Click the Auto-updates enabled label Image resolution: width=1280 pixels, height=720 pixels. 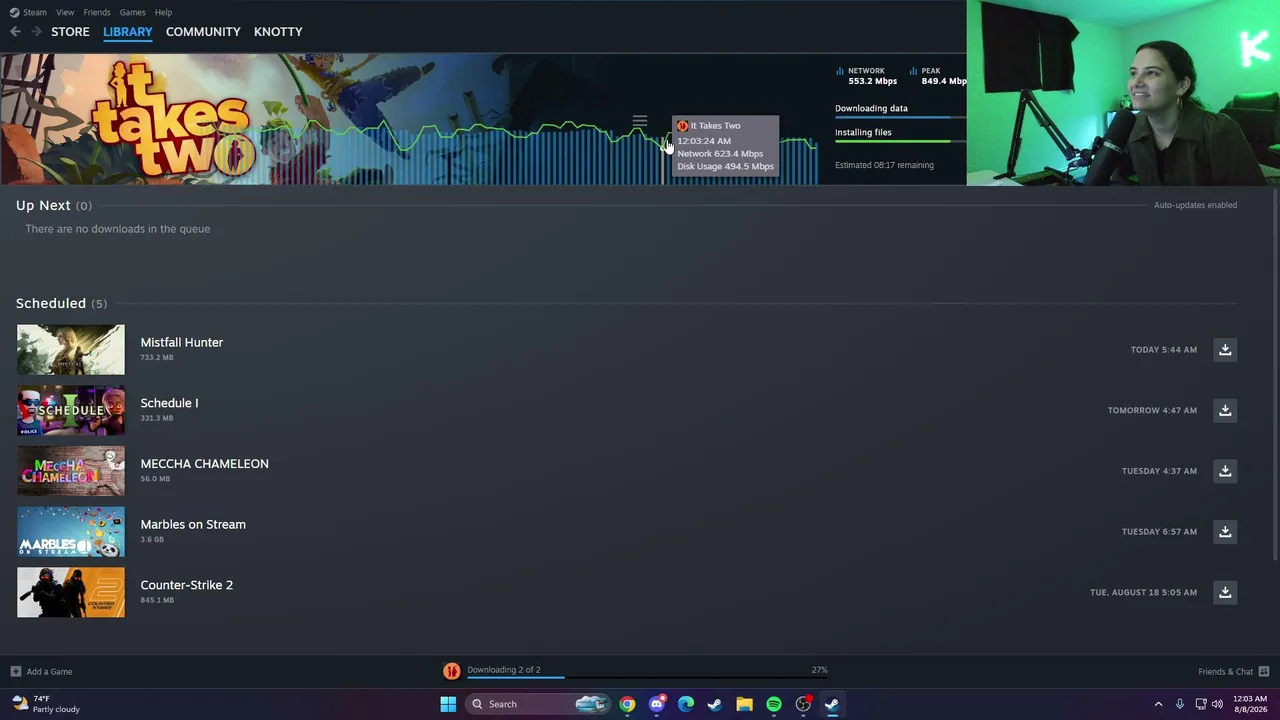1195,205
